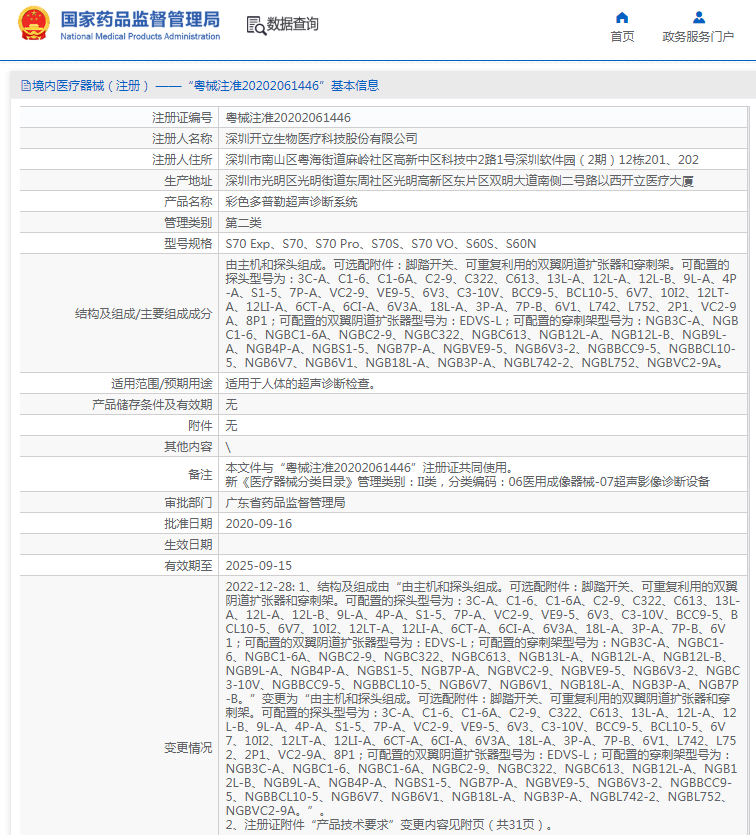Open the 政务服务门户 menu item
The image size is (756, 835).
click(698, 37)
